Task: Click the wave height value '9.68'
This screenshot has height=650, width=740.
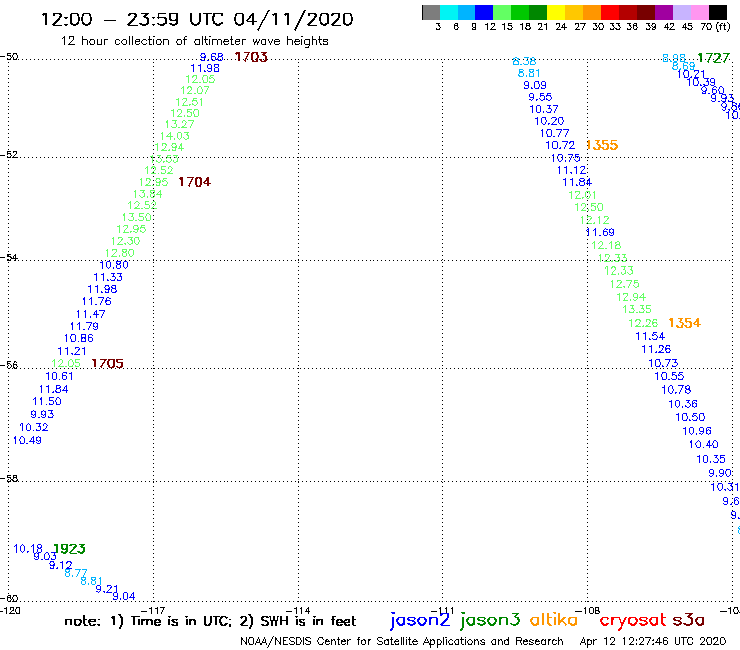Action: pos(211,57)
